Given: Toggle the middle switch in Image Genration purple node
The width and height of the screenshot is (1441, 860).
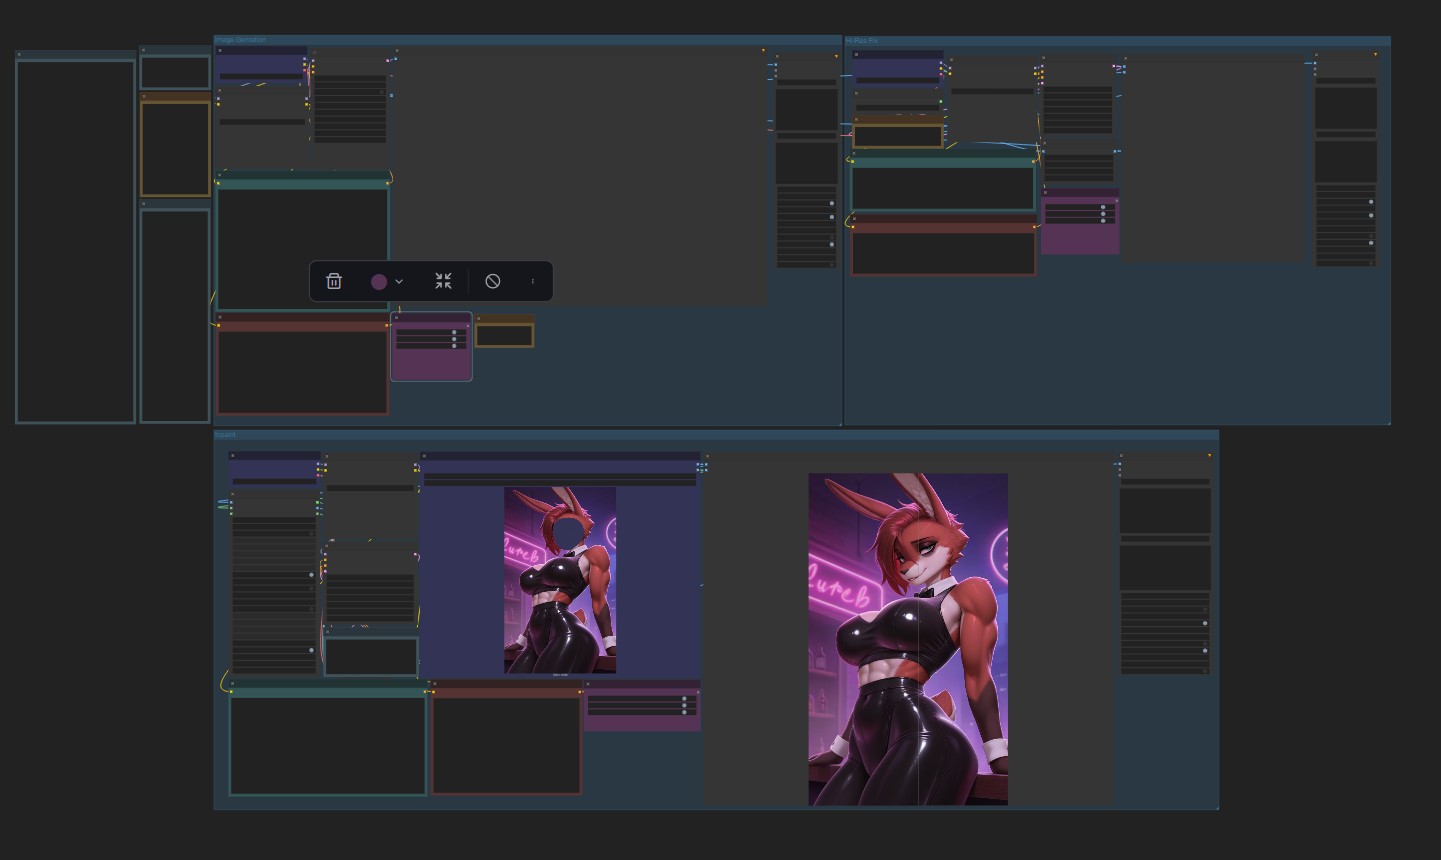Looking at the screenshot, I should coord(454,339).
